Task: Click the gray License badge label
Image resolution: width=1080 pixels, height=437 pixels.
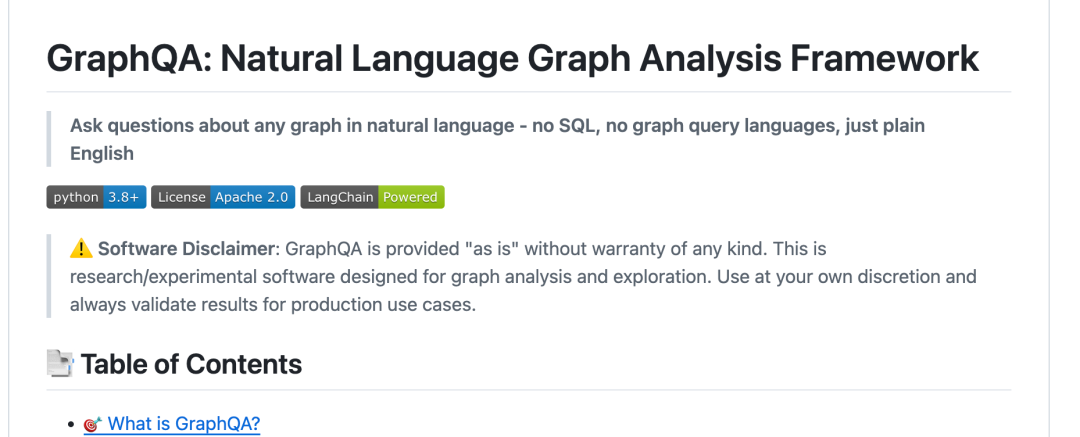Action: [x=181, y=197]
